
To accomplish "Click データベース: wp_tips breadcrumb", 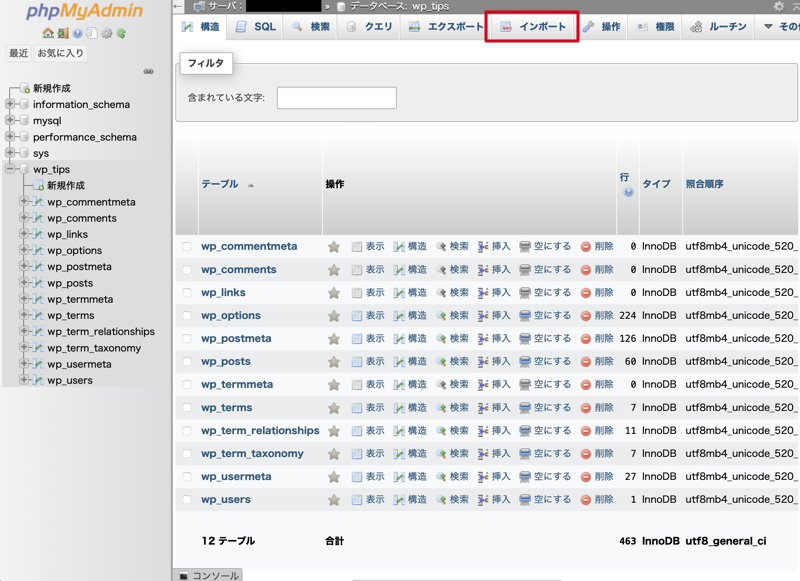I will [x=399, y=6].
